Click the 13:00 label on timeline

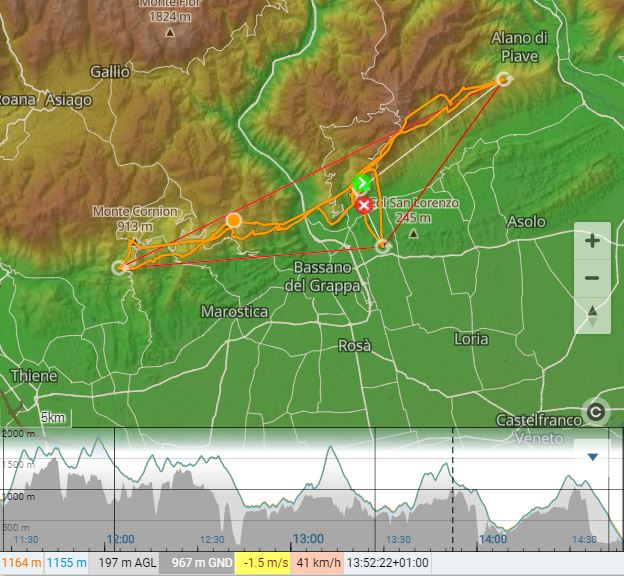[x=308, y=539]
